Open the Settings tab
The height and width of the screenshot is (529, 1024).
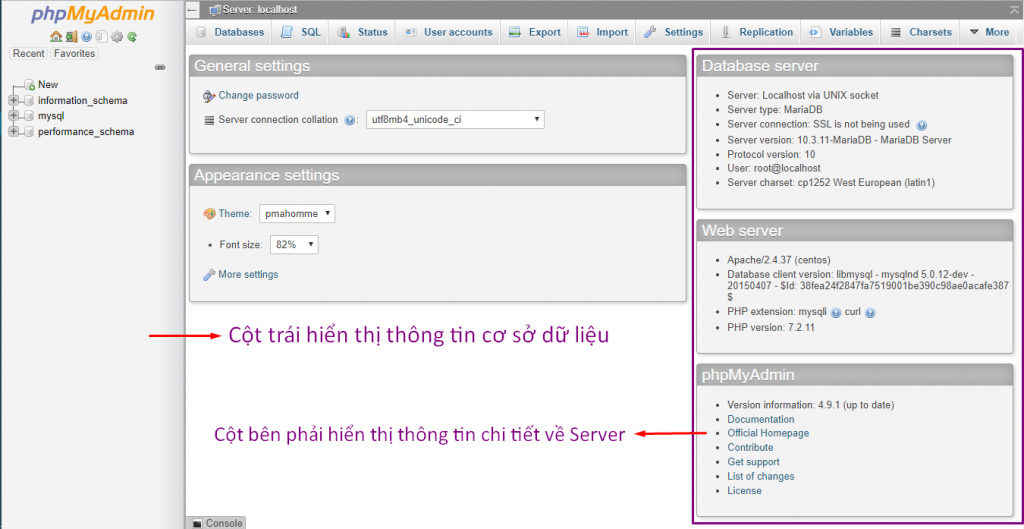pyautogui.click(x=673, y=32)
